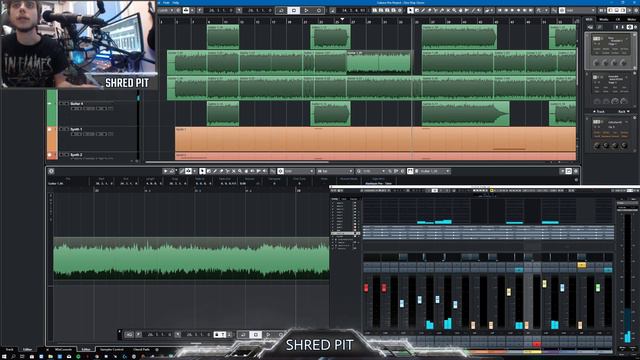Click Play in the lower transport bar
Viewport: 640px width, 360px height.
pyautogui.click(x=268, y=335)
